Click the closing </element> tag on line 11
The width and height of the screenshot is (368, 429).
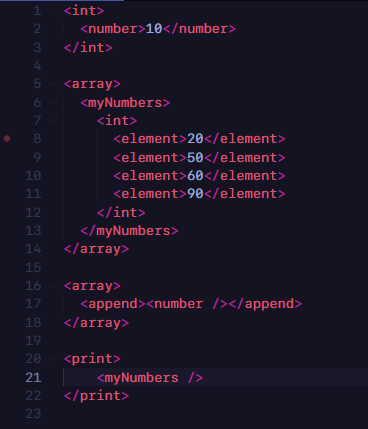[x=245, y=194]
